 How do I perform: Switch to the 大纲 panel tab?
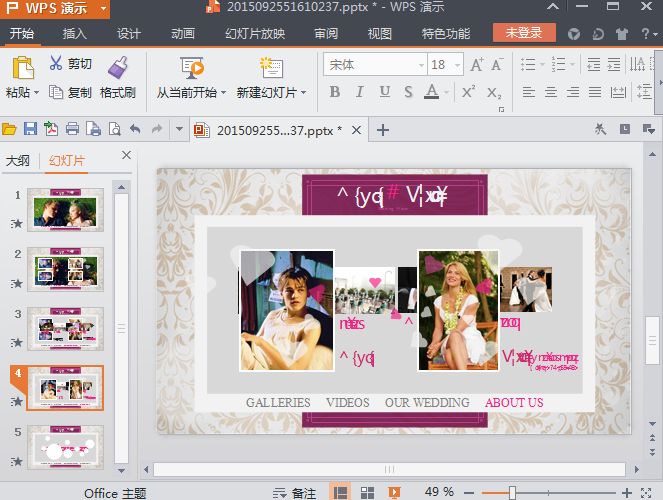click(18, 161)
